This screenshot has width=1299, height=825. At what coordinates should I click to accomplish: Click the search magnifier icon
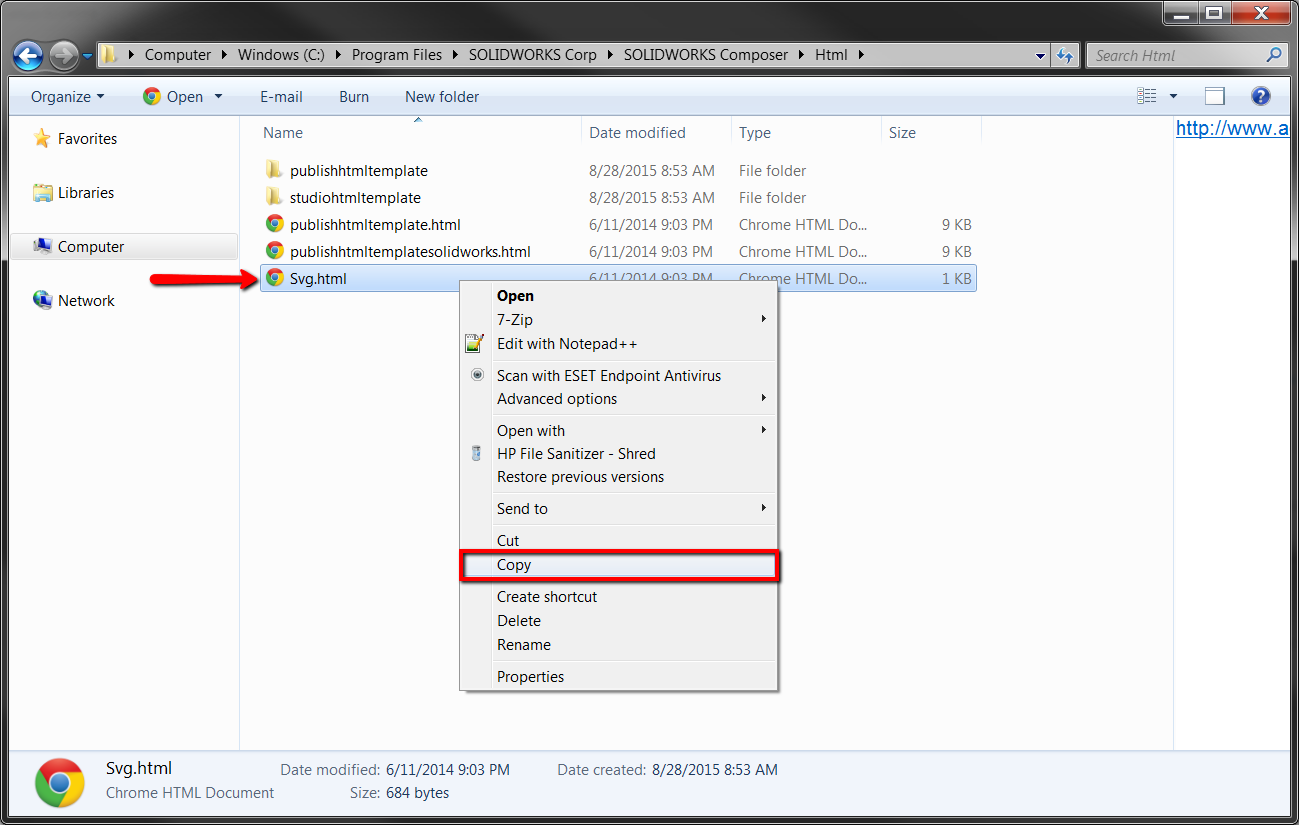1273,56
